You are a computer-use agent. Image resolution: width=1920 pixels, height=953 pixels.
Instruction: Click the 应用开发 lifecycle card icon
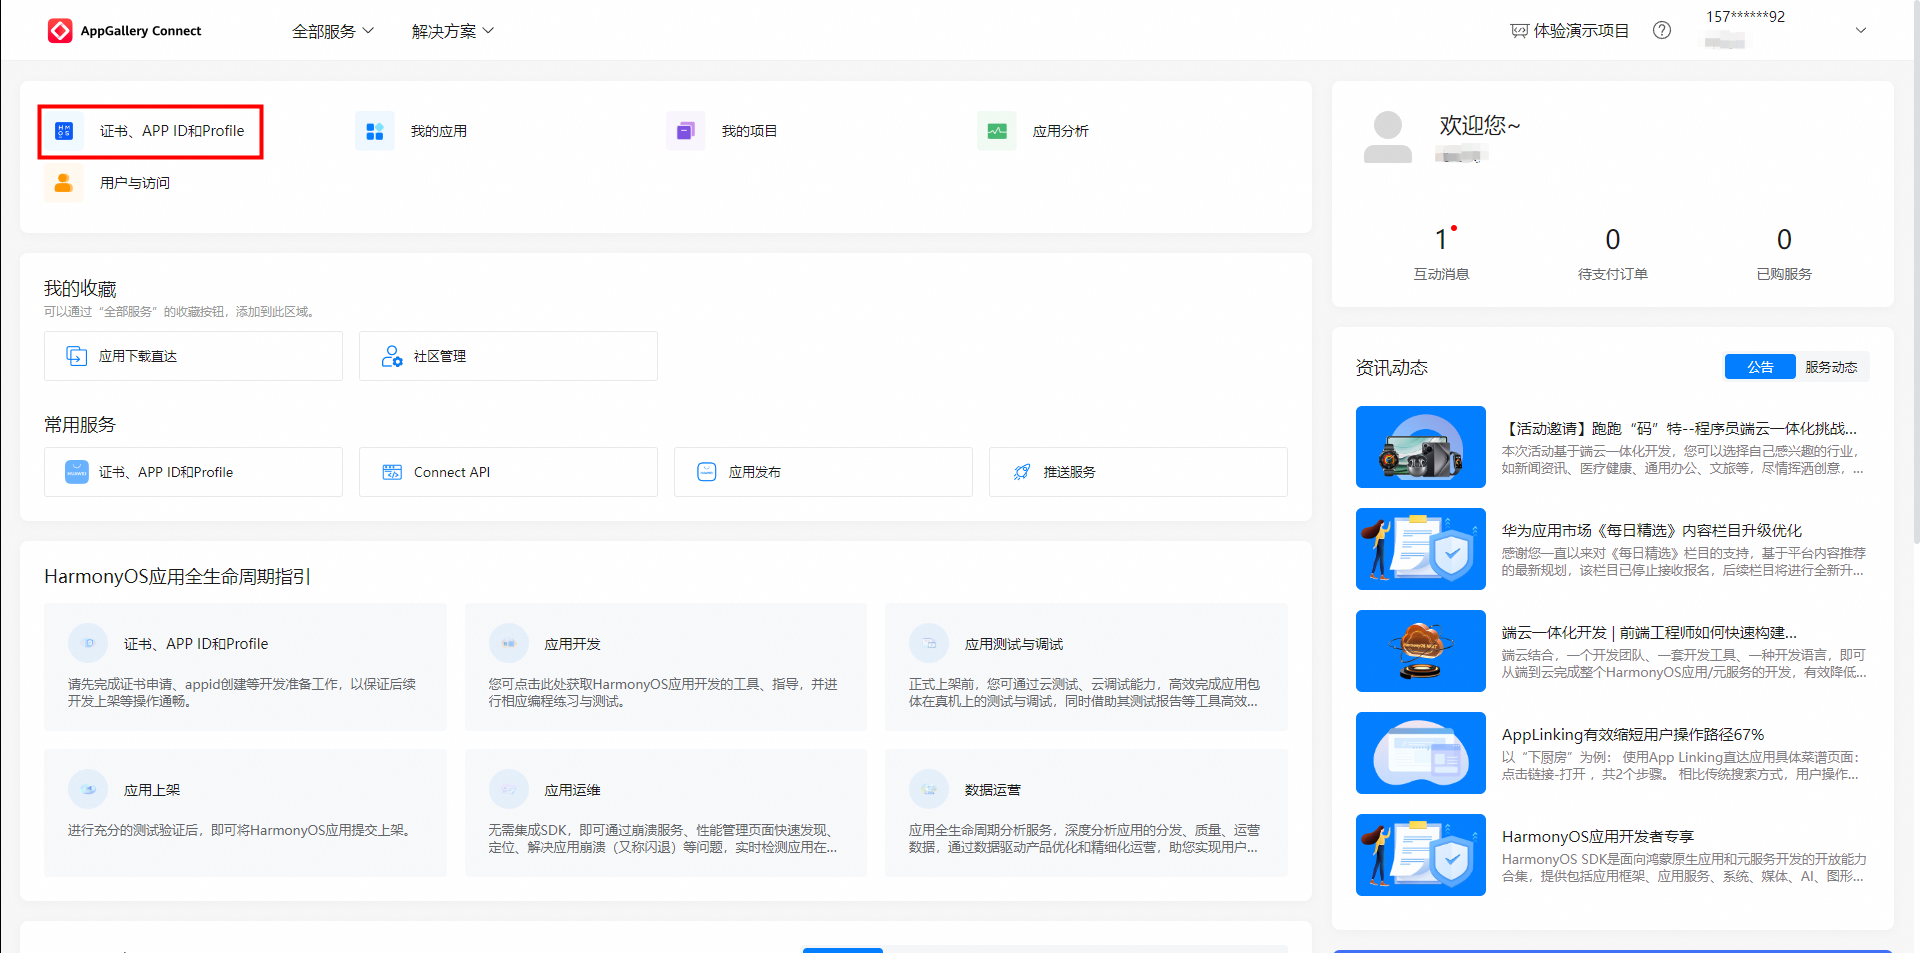508,643
